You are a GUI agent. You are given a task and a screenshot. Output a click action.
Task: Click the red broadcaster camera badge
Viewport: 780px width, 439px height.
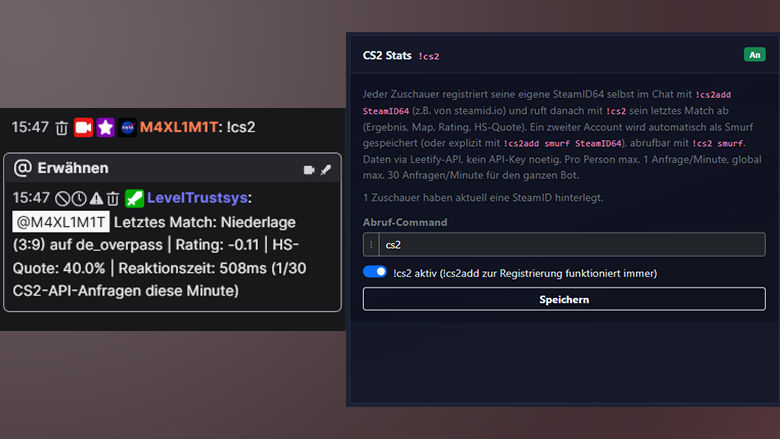pos(84,127)
